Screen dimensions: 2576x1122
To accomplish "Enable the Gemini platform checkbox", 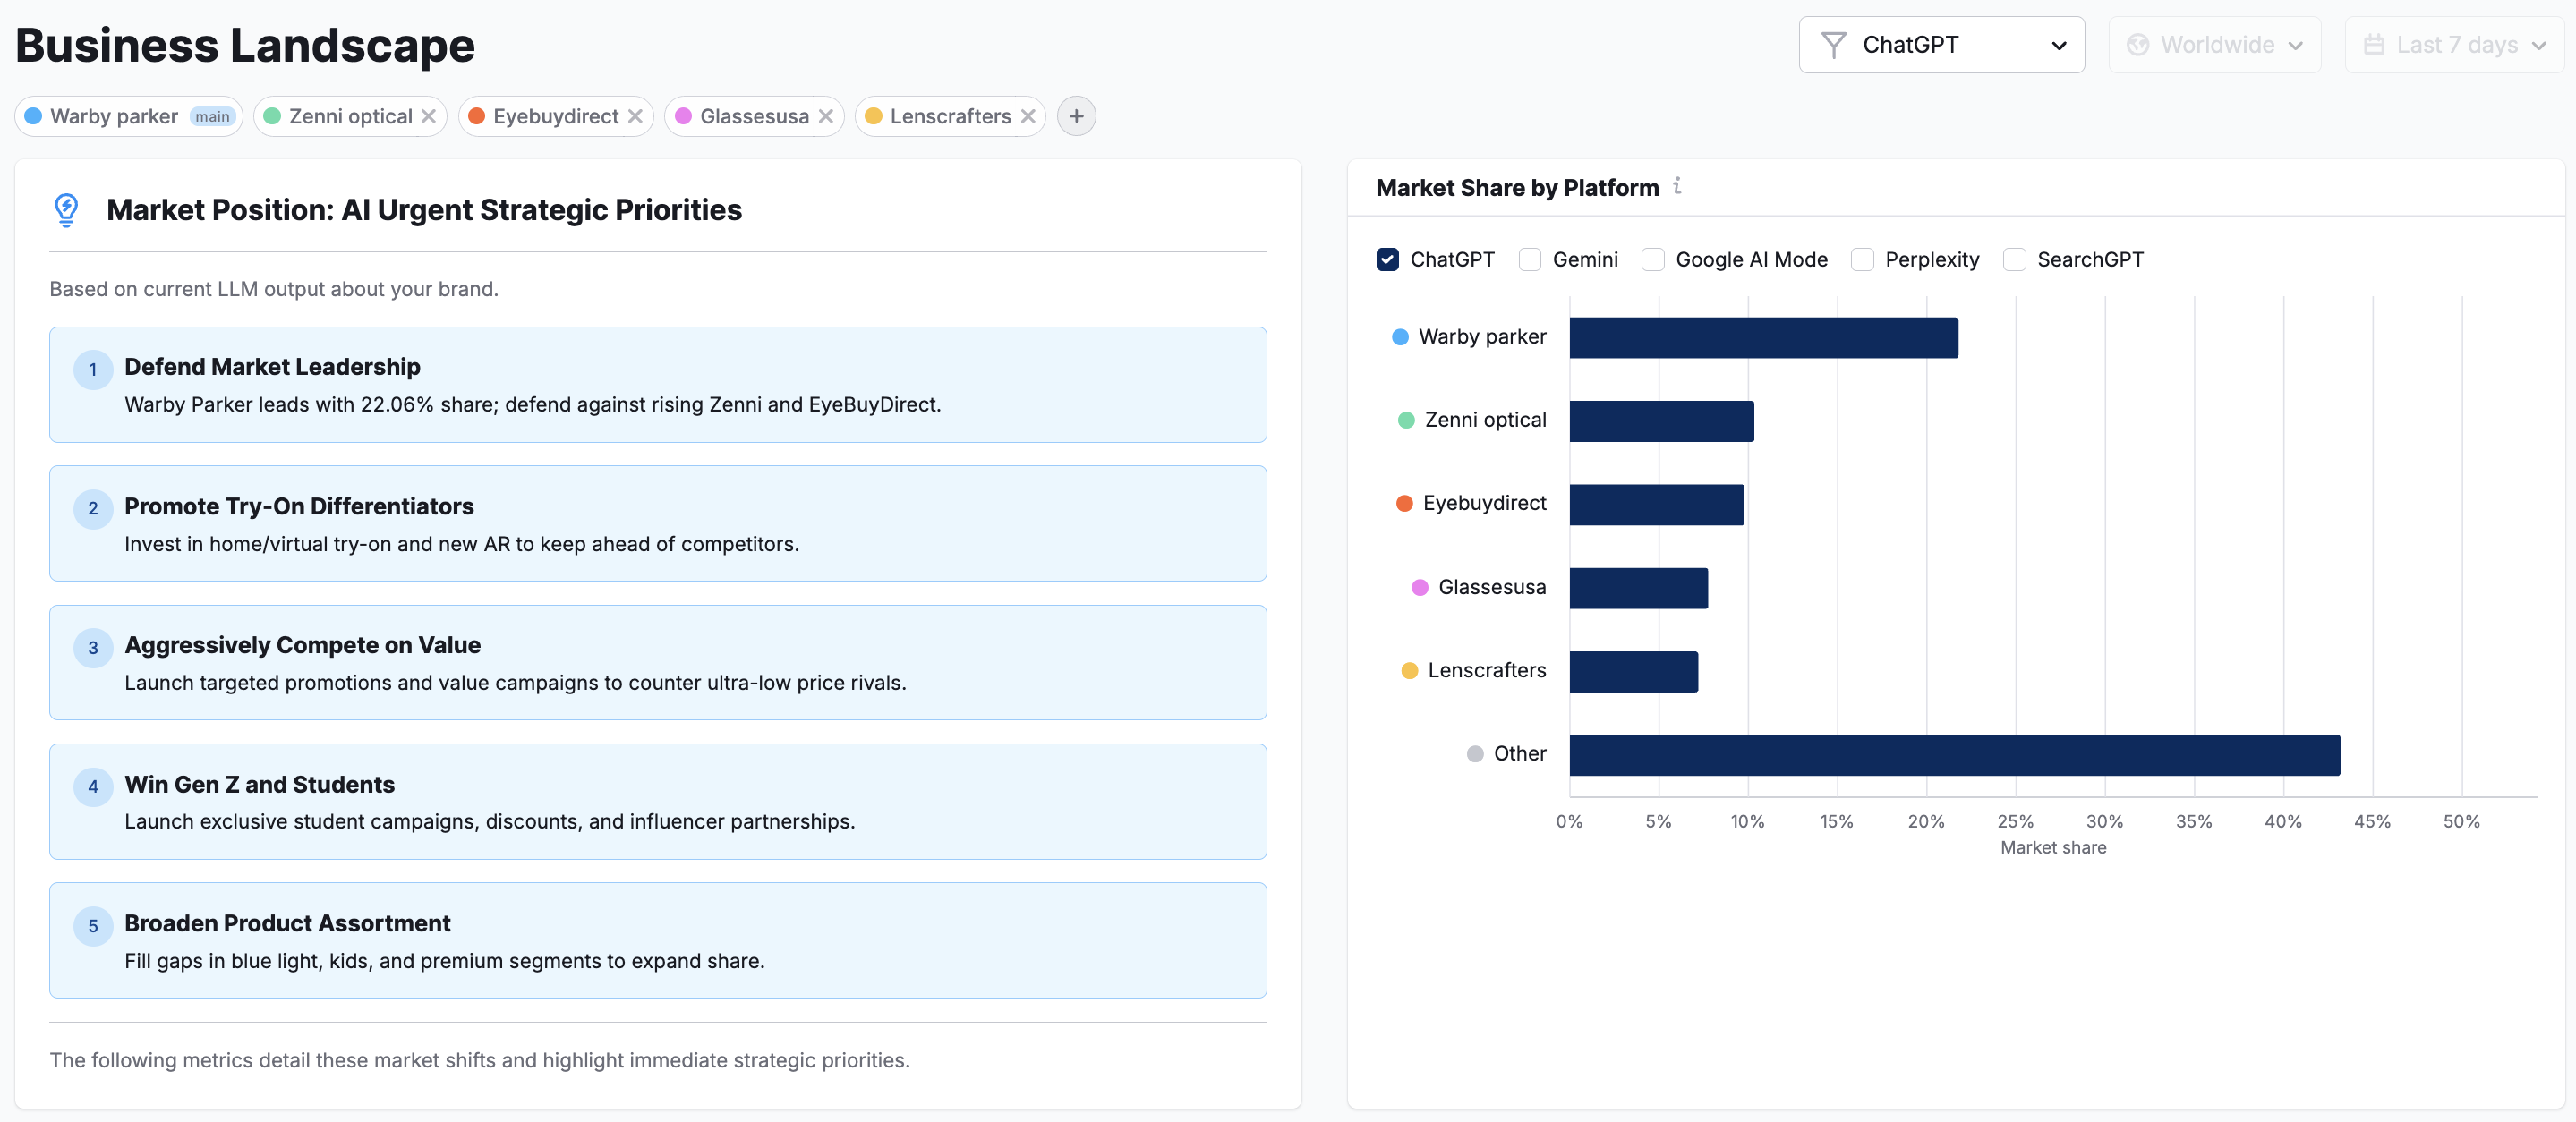I will point(1530,260).
